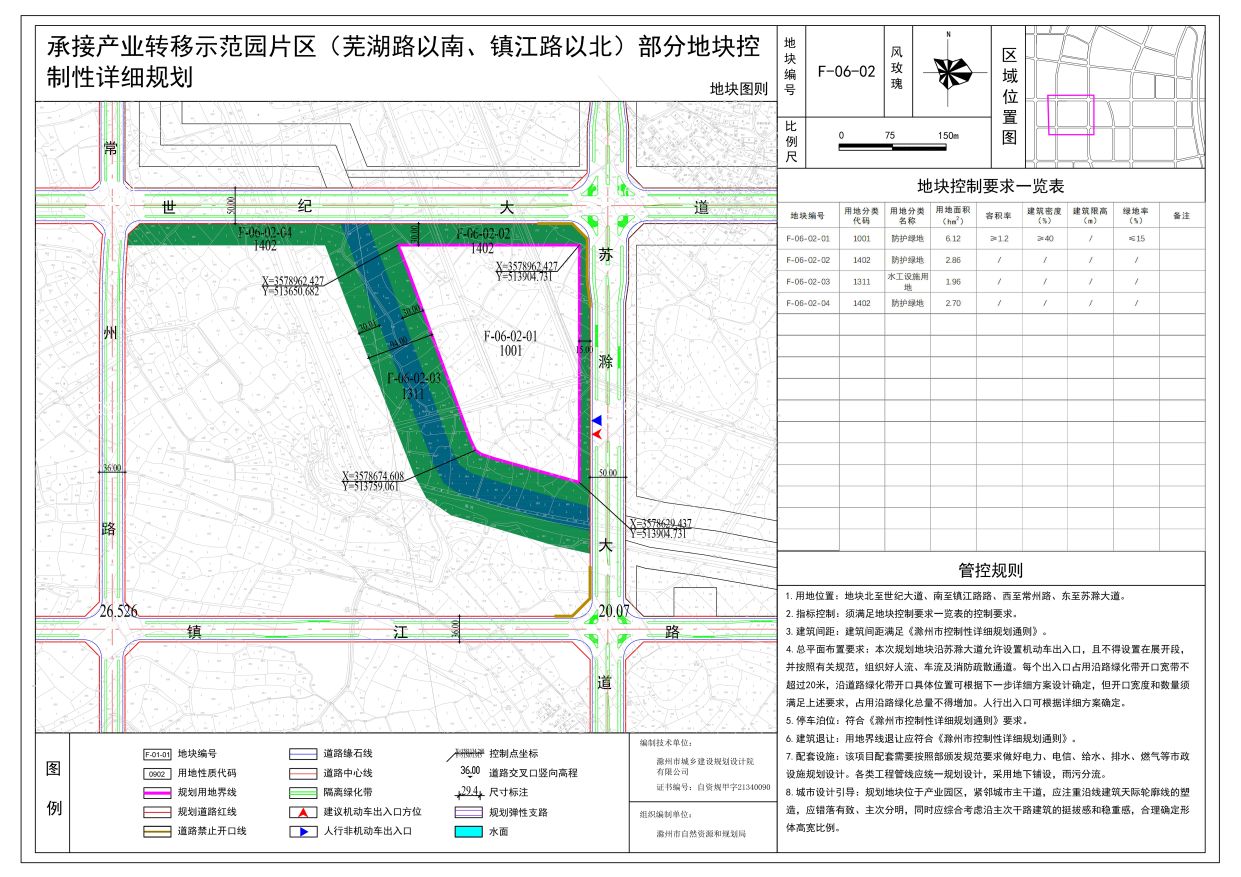Click table cell F-06-02-01

click(x=808, y=238)
